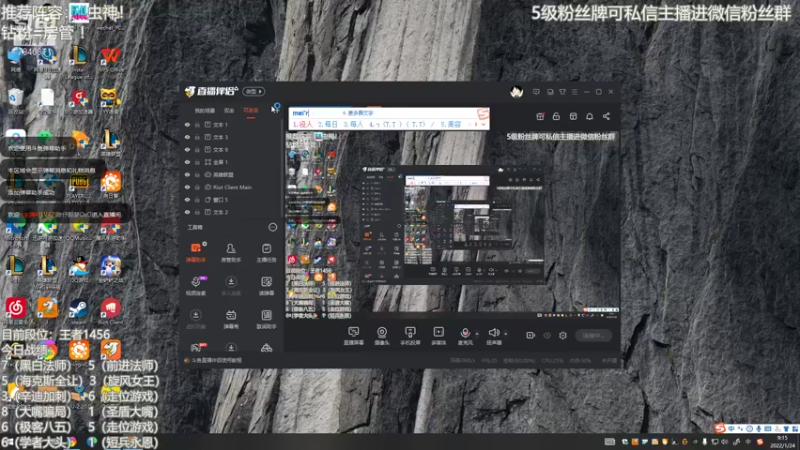Open the mode selector pill beside logo
800x450 pixels.
click(254, 91)
